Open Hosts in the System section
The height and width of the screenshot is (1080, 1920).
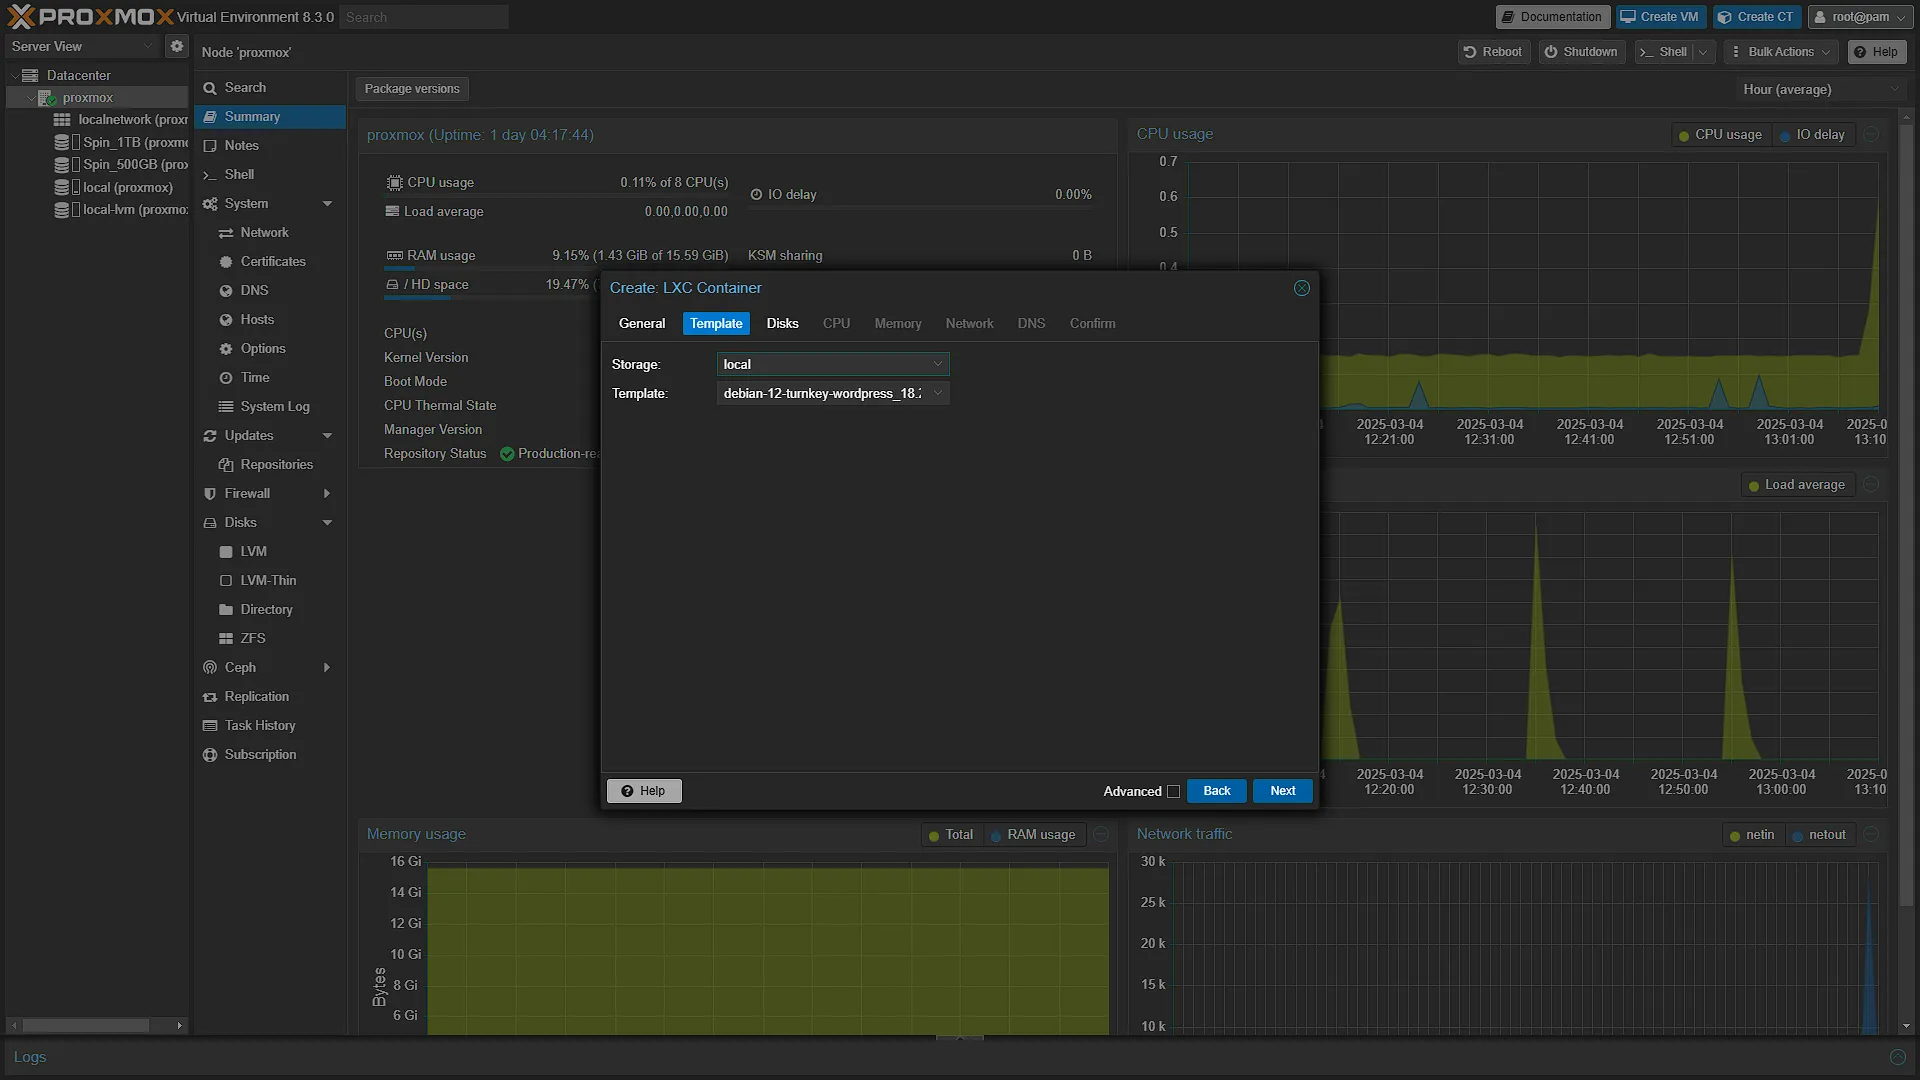pyautogui.click(x=257, y=319)
